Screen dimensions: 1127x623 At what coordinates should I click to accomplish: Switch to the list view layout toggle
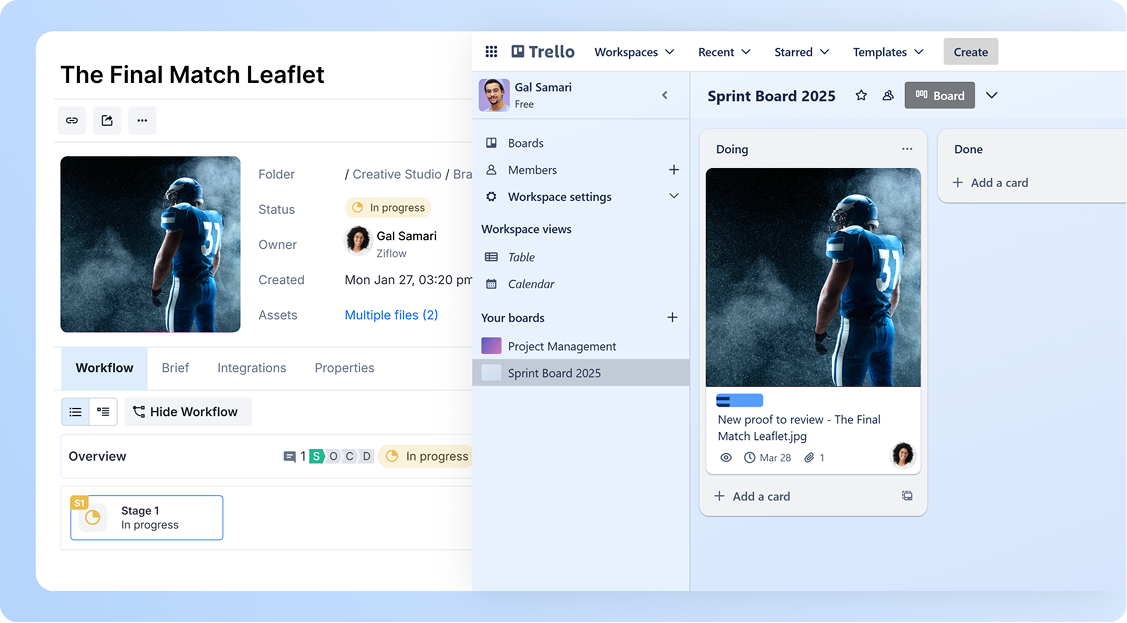pyautogui.click(x=75, y=411)
